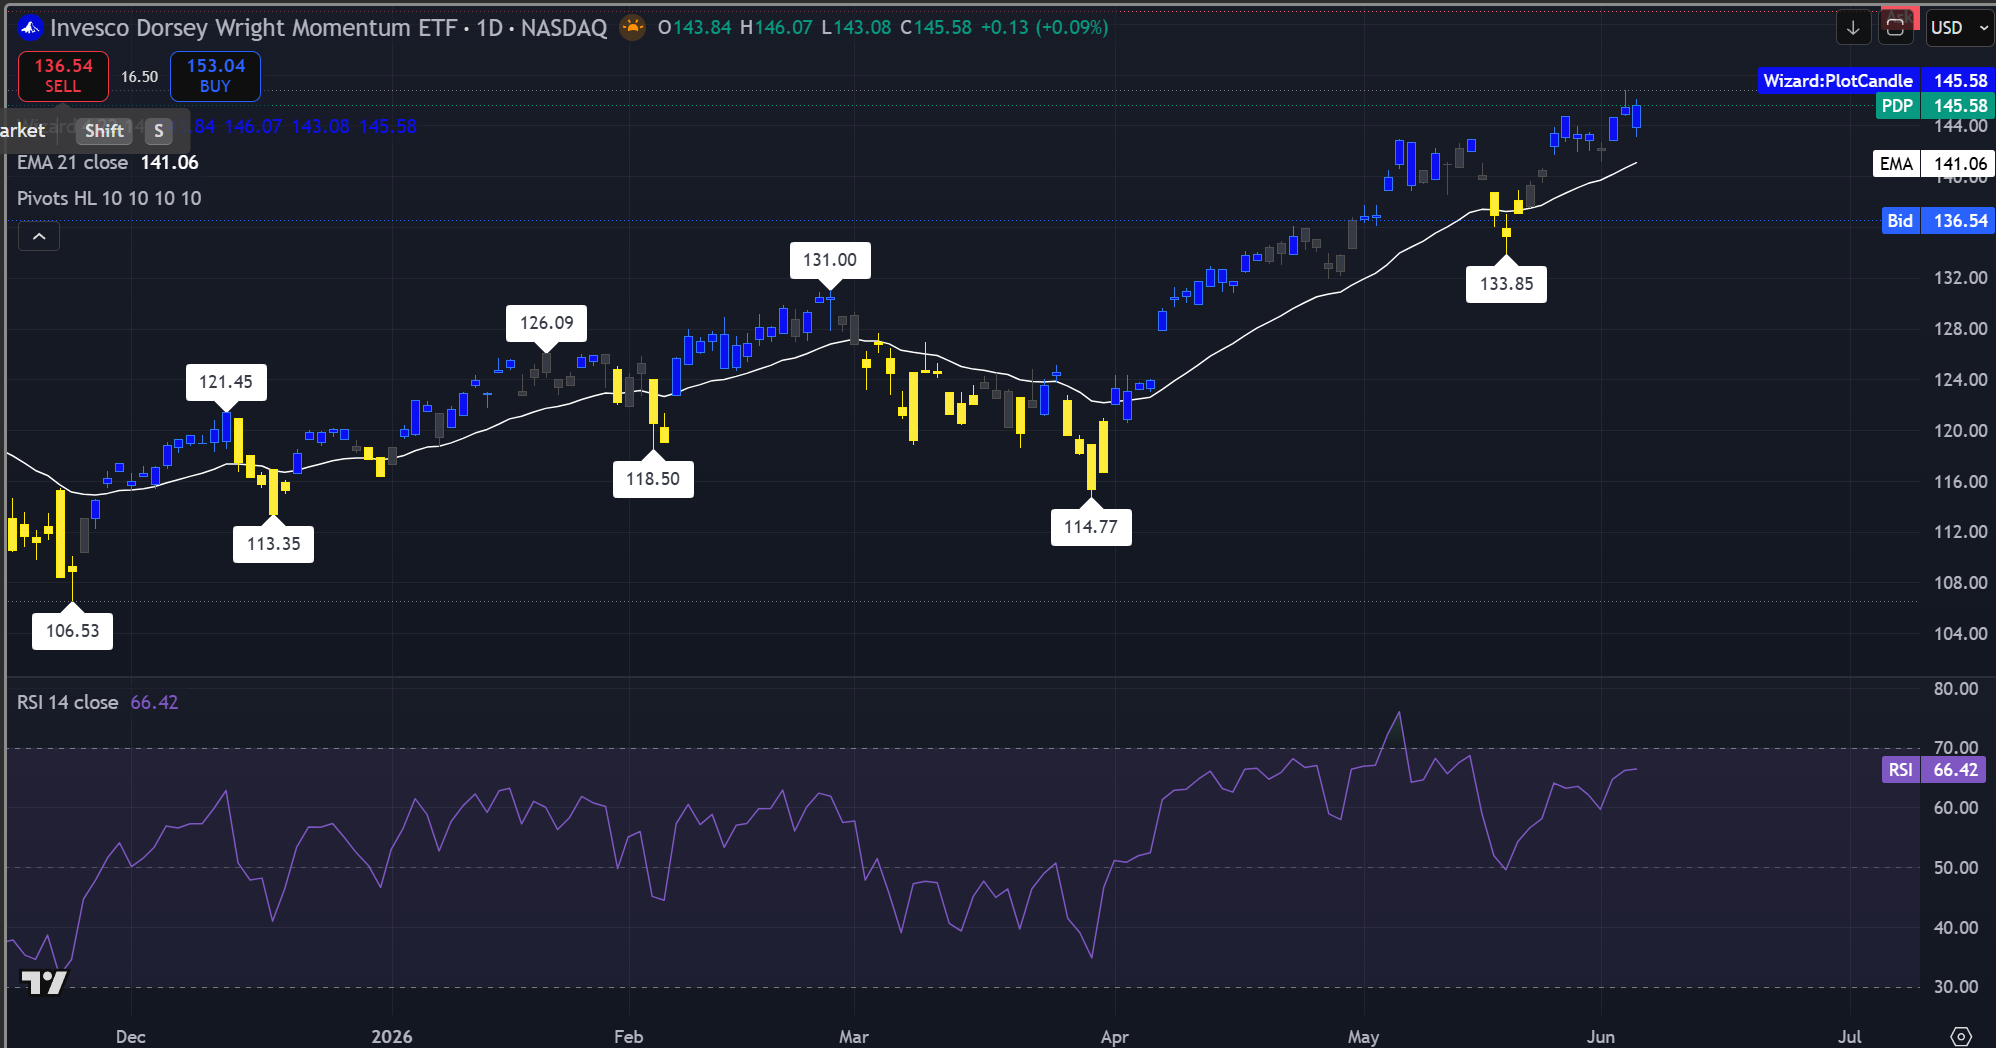Click the blue Bid 136.54 label
Image resolution: width=1996 pixels, height=1048 pixels.
[x=1938, y=221]
